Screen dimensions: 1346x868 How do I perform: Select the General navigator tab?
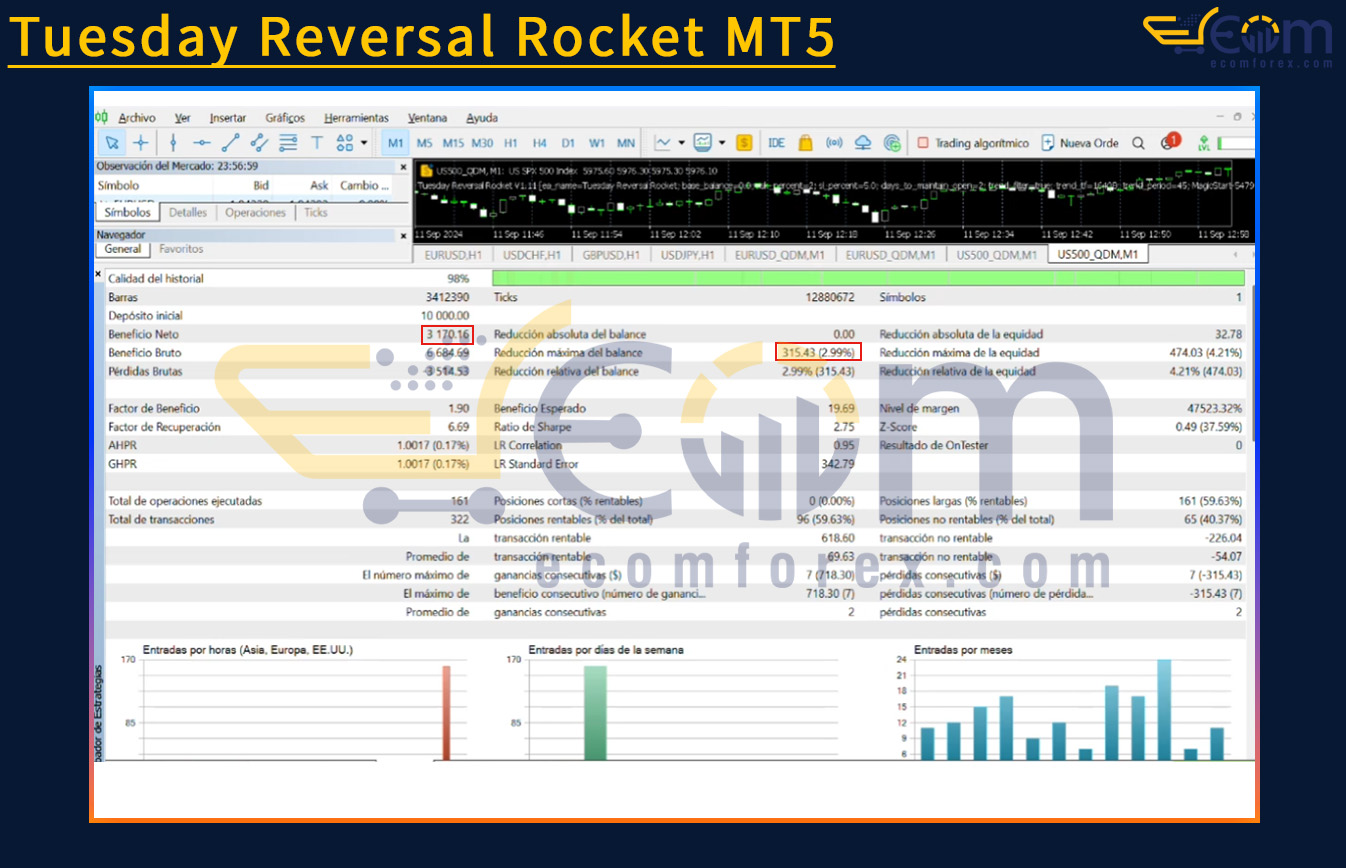pos(123,249)
